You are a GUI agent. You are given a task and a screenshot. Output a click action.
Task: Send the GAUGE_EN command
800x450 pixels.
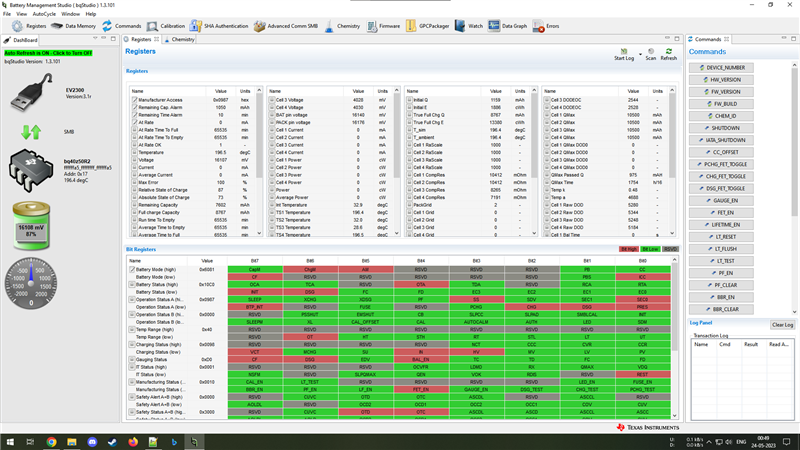click(x=721, y=201)
